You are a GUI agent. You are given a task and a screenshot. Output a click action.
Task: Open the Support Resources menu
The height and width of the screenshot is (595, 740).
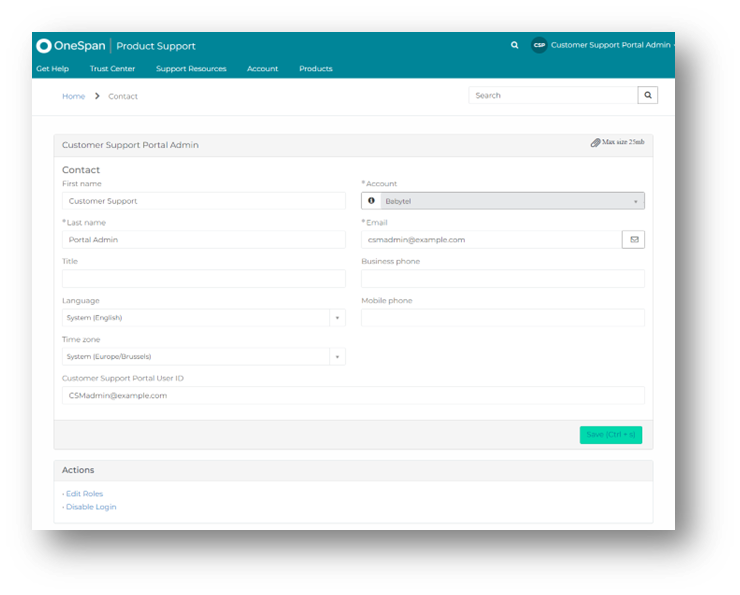point(191,69)
